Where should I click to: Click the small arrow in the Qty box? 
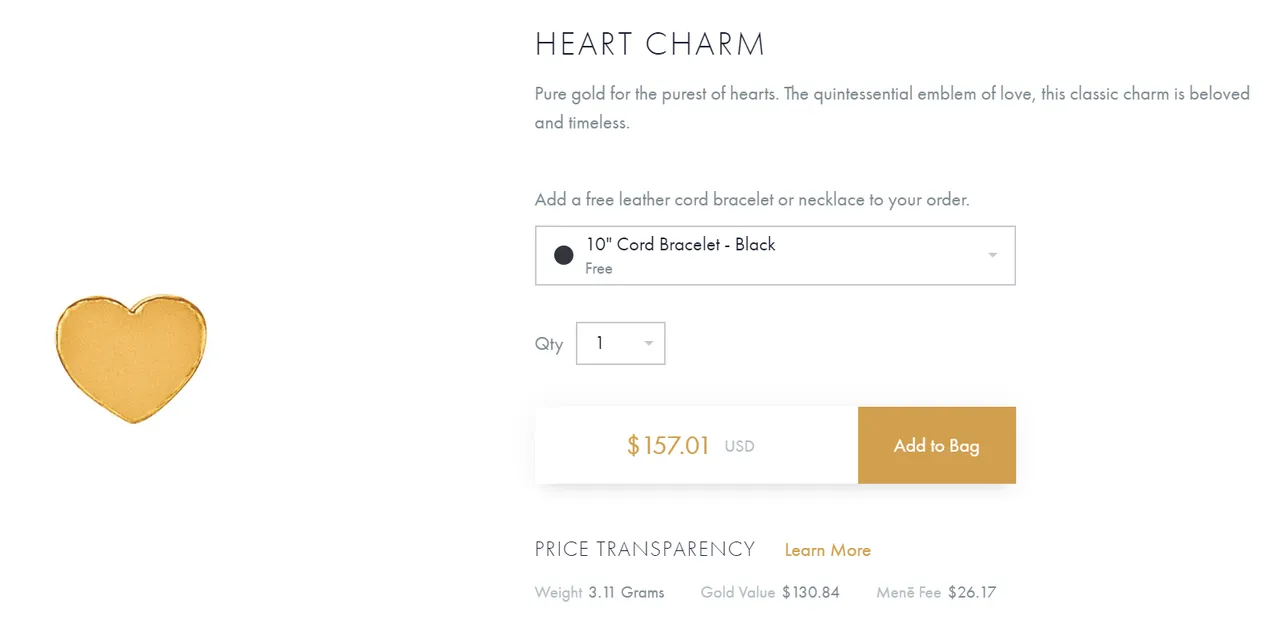(x=648, y=344)
